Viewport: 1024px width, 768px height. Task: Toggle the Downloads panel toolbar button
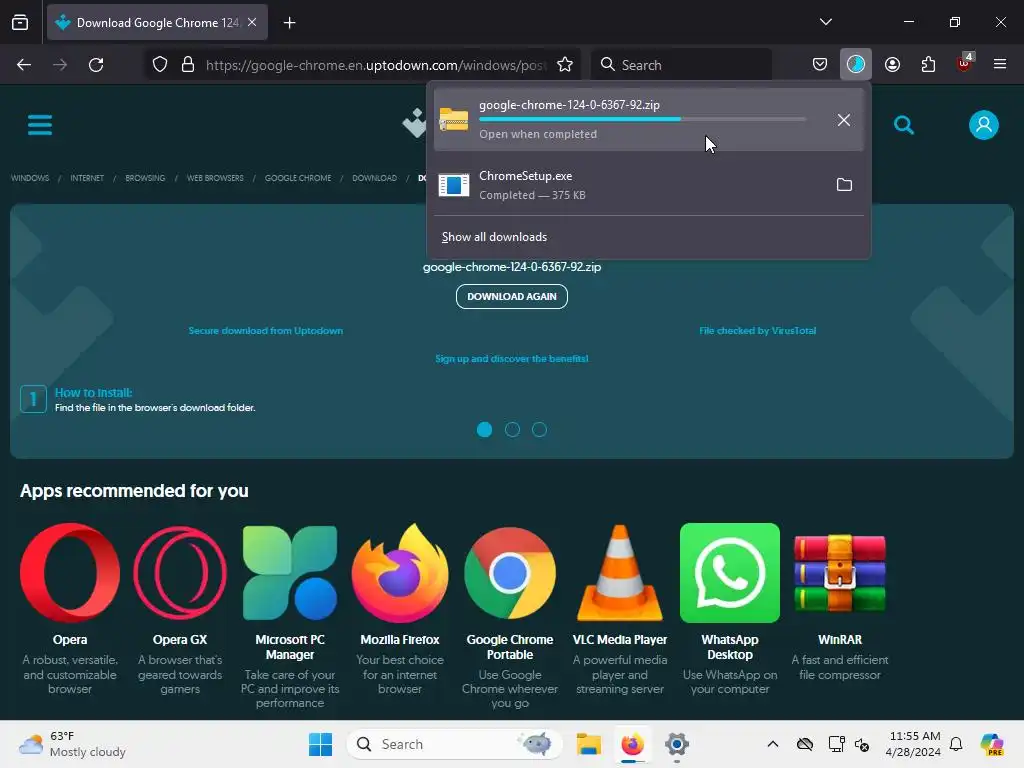(856, 65)
